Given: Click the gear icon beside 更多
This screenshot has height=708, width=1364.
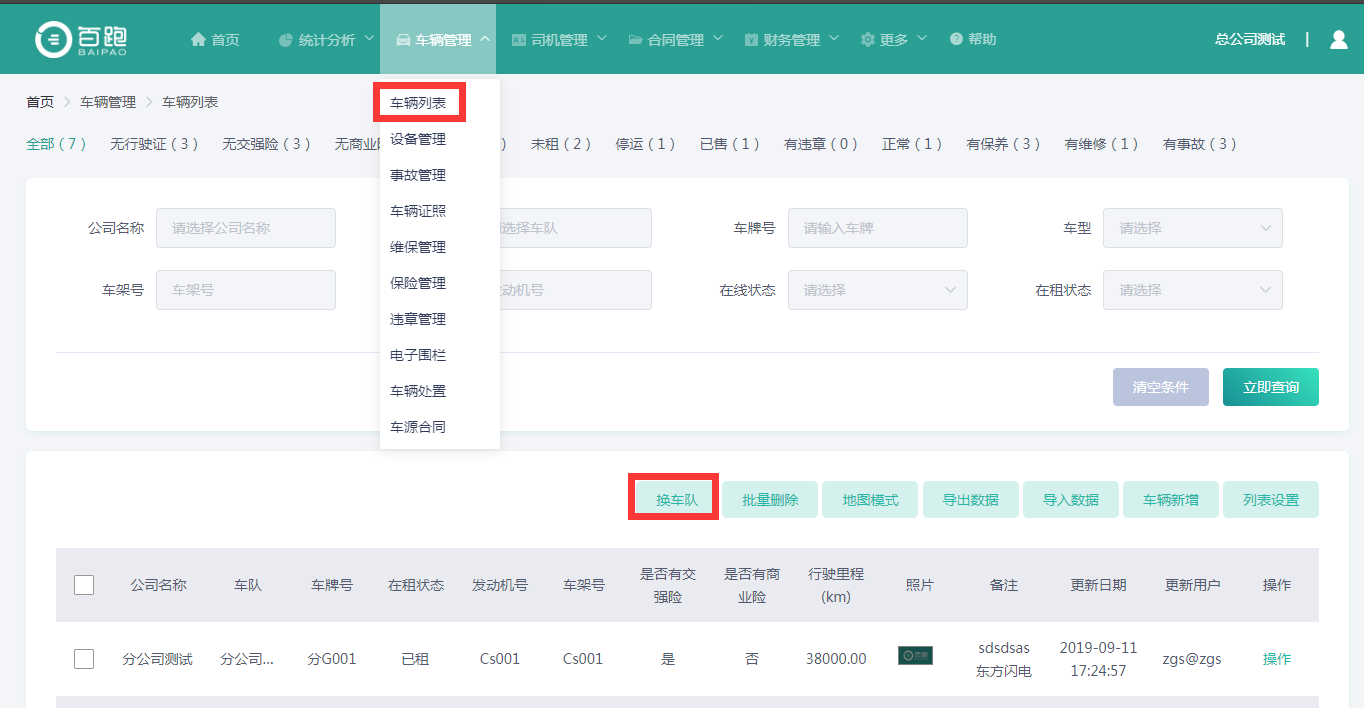Looking at the screenshot, I should [x=867, y=40].
